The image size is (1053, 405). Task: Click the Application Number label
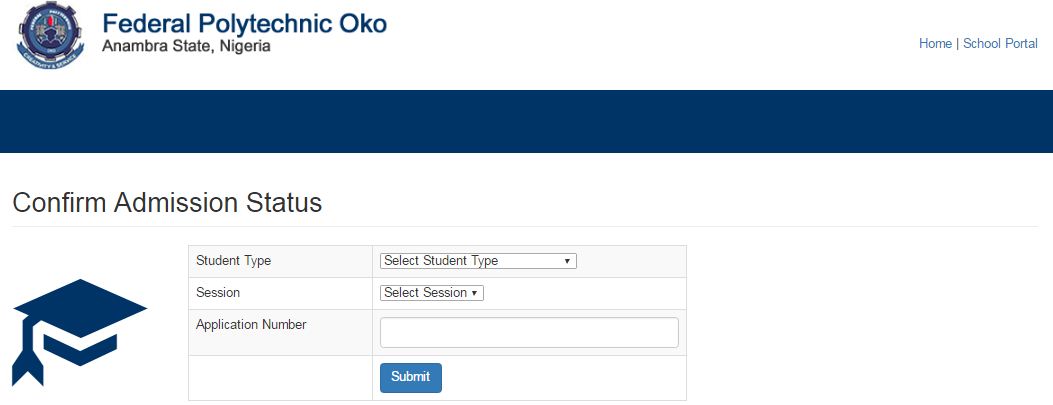(x=251, y=324)
